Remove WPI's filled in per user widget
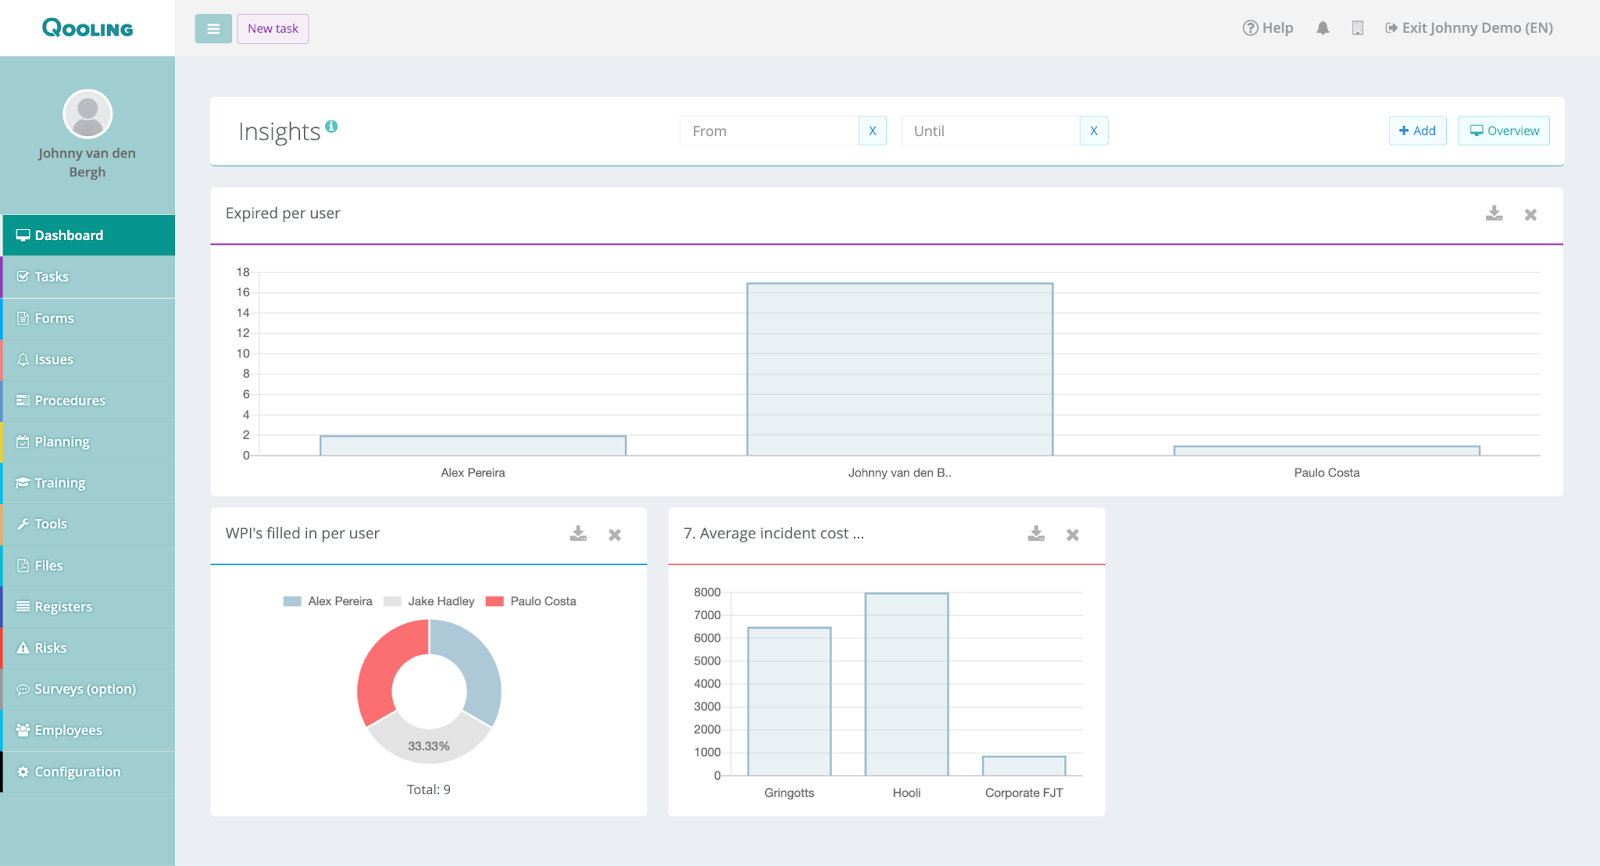The height and width of the screenshot is (866, 1600). [x=615, y=535]
